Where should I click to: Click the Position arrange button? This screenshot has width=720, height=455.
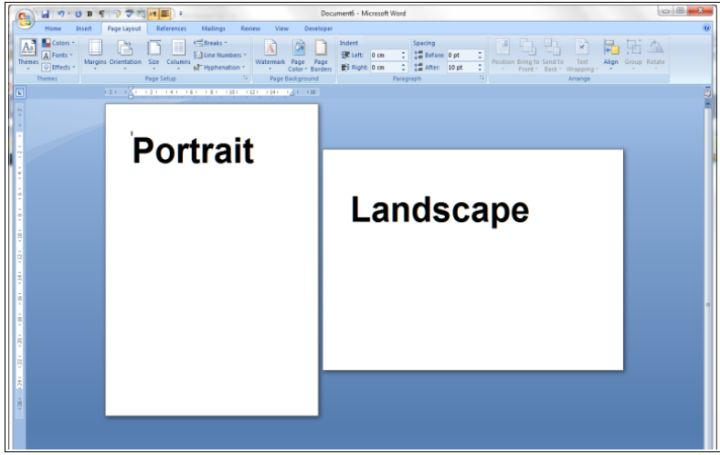tap(503, 54)
